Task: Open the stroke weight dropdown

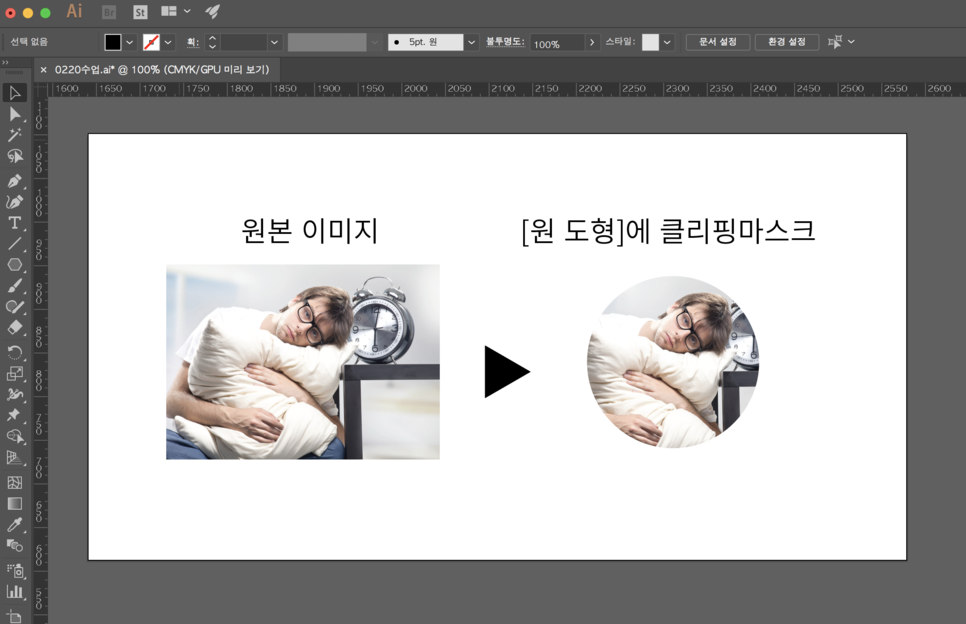Action: coord(275,42)
